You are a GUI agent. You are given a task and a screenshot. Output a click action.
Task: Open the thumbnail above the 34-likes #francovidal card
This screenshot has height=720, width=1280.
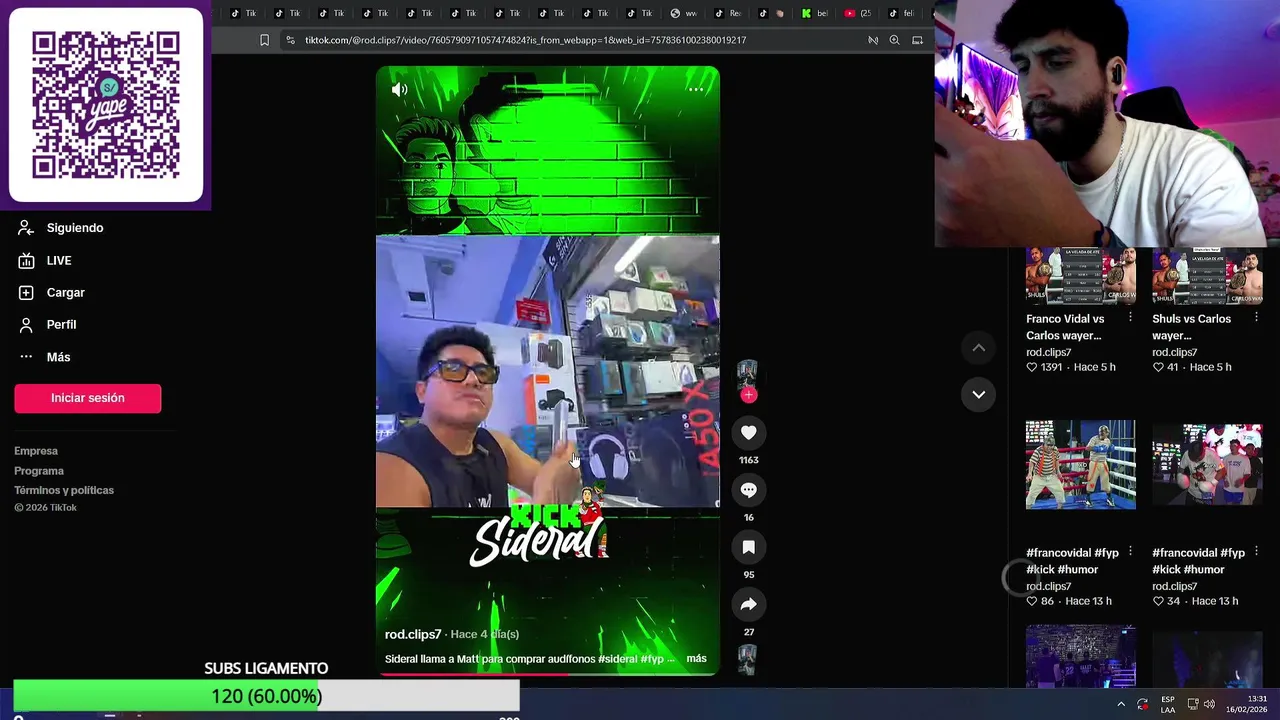(1207, 465)
